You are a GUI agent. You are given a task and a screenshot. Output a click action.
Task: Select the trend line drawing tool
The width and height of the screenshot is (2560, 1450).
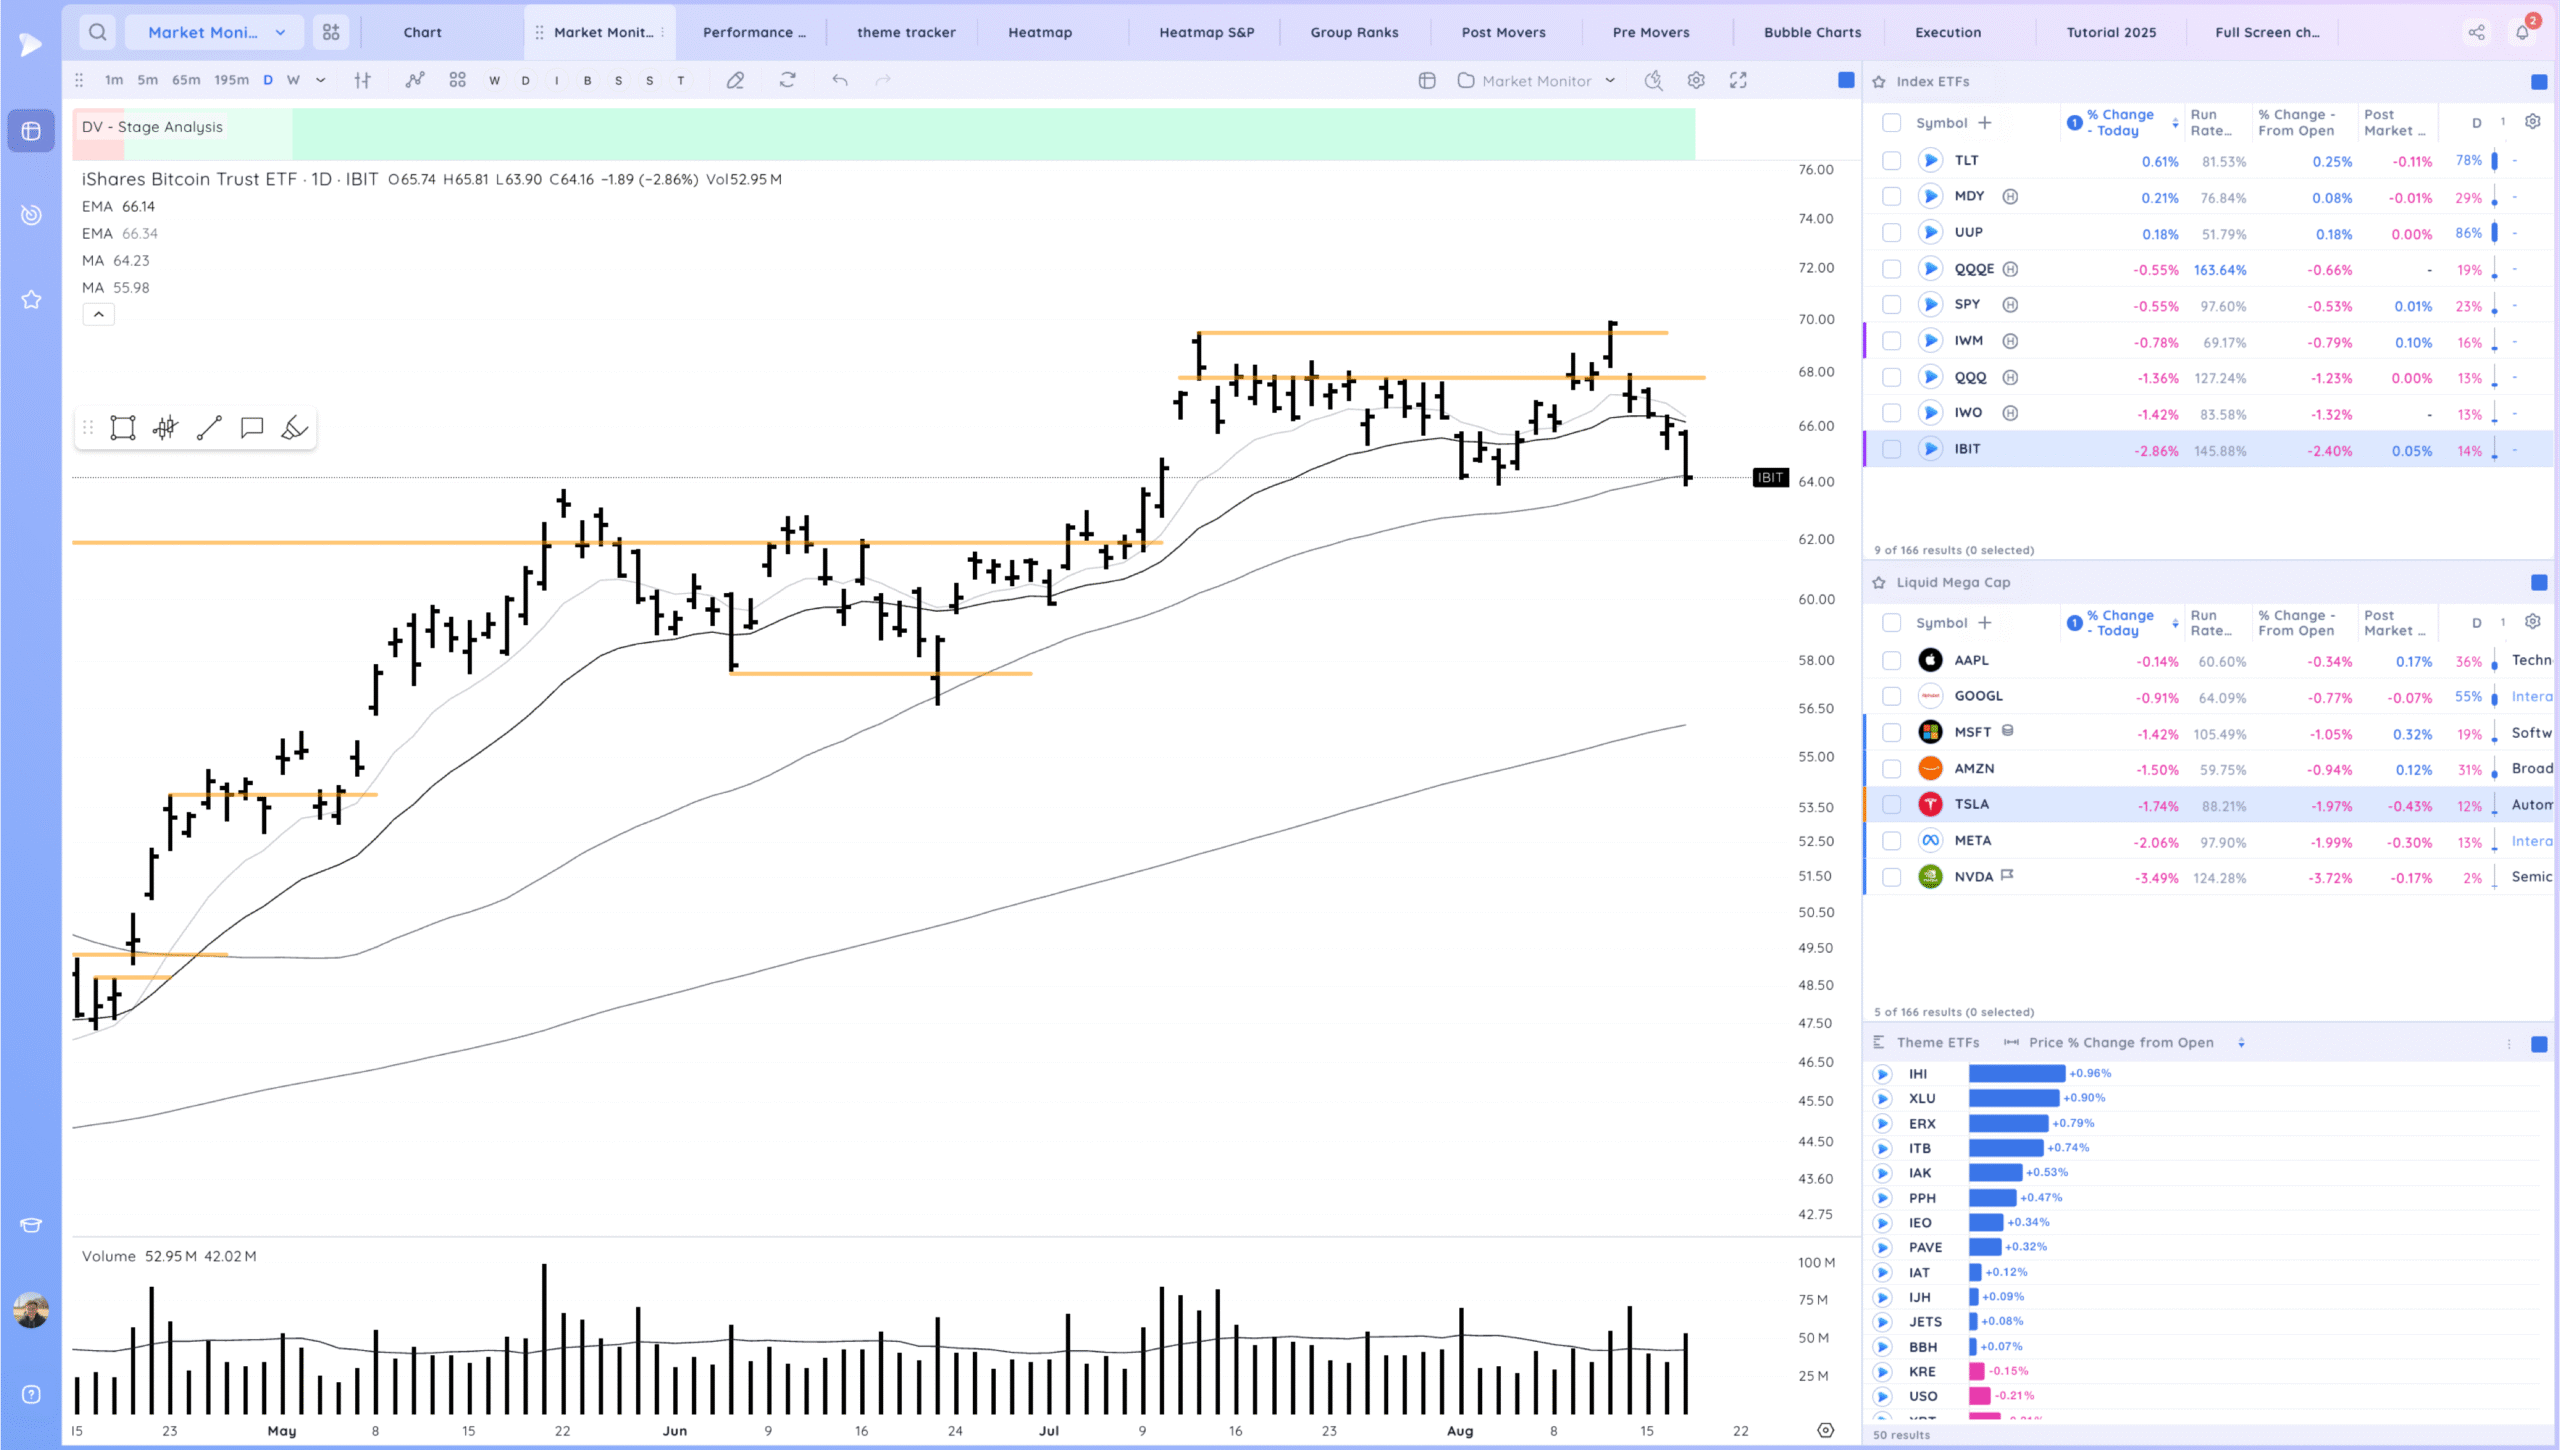[209, 428]
